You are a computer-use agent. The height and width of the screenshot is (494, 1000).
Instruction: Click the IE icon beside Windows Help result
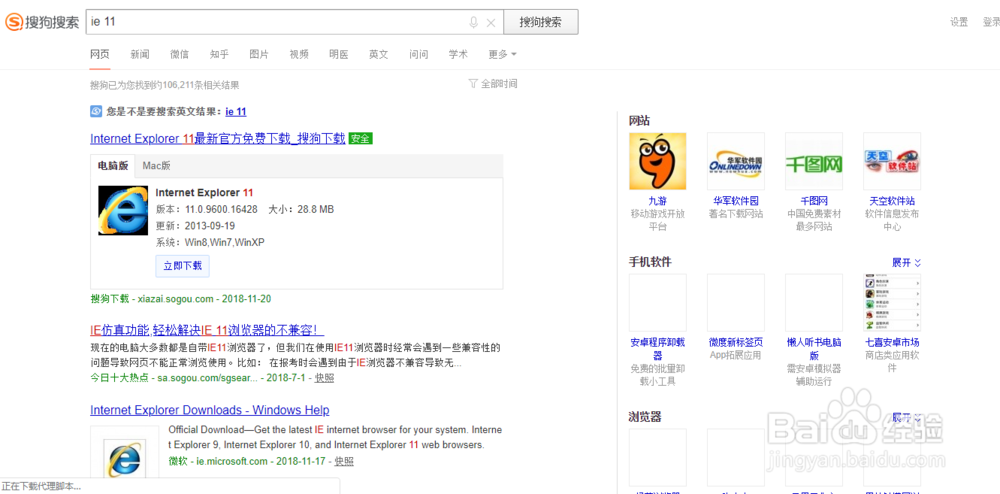(124, 460)
